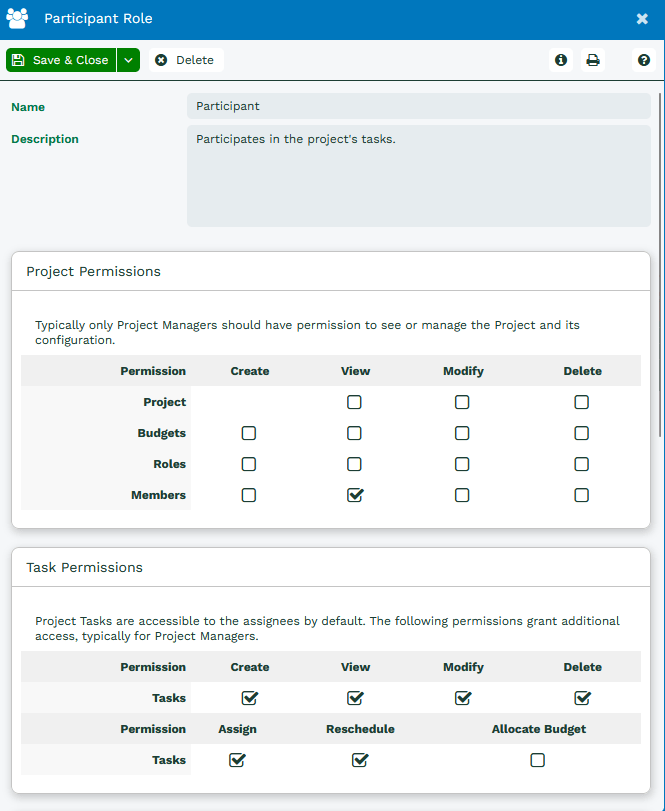The image size is (665, 811).
Task: Check Allocate Budget for Tasks
Action: (537, 760)
